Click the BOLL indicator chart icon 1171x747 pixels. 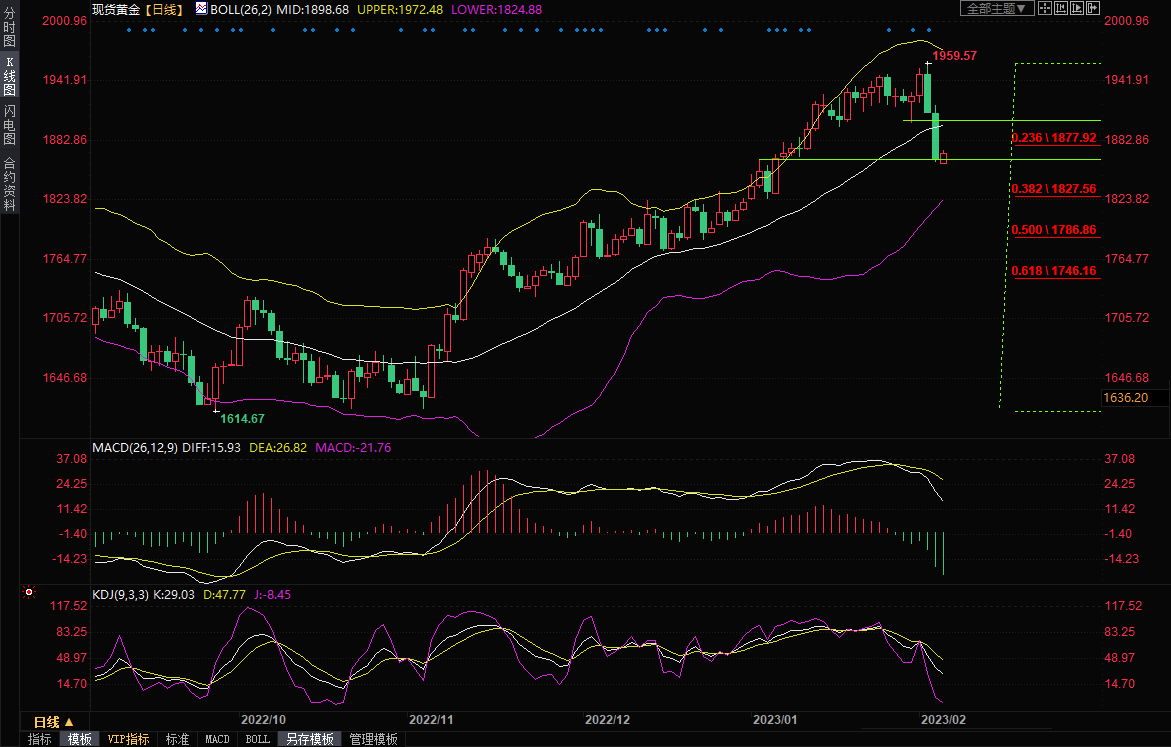coord(201,8)
